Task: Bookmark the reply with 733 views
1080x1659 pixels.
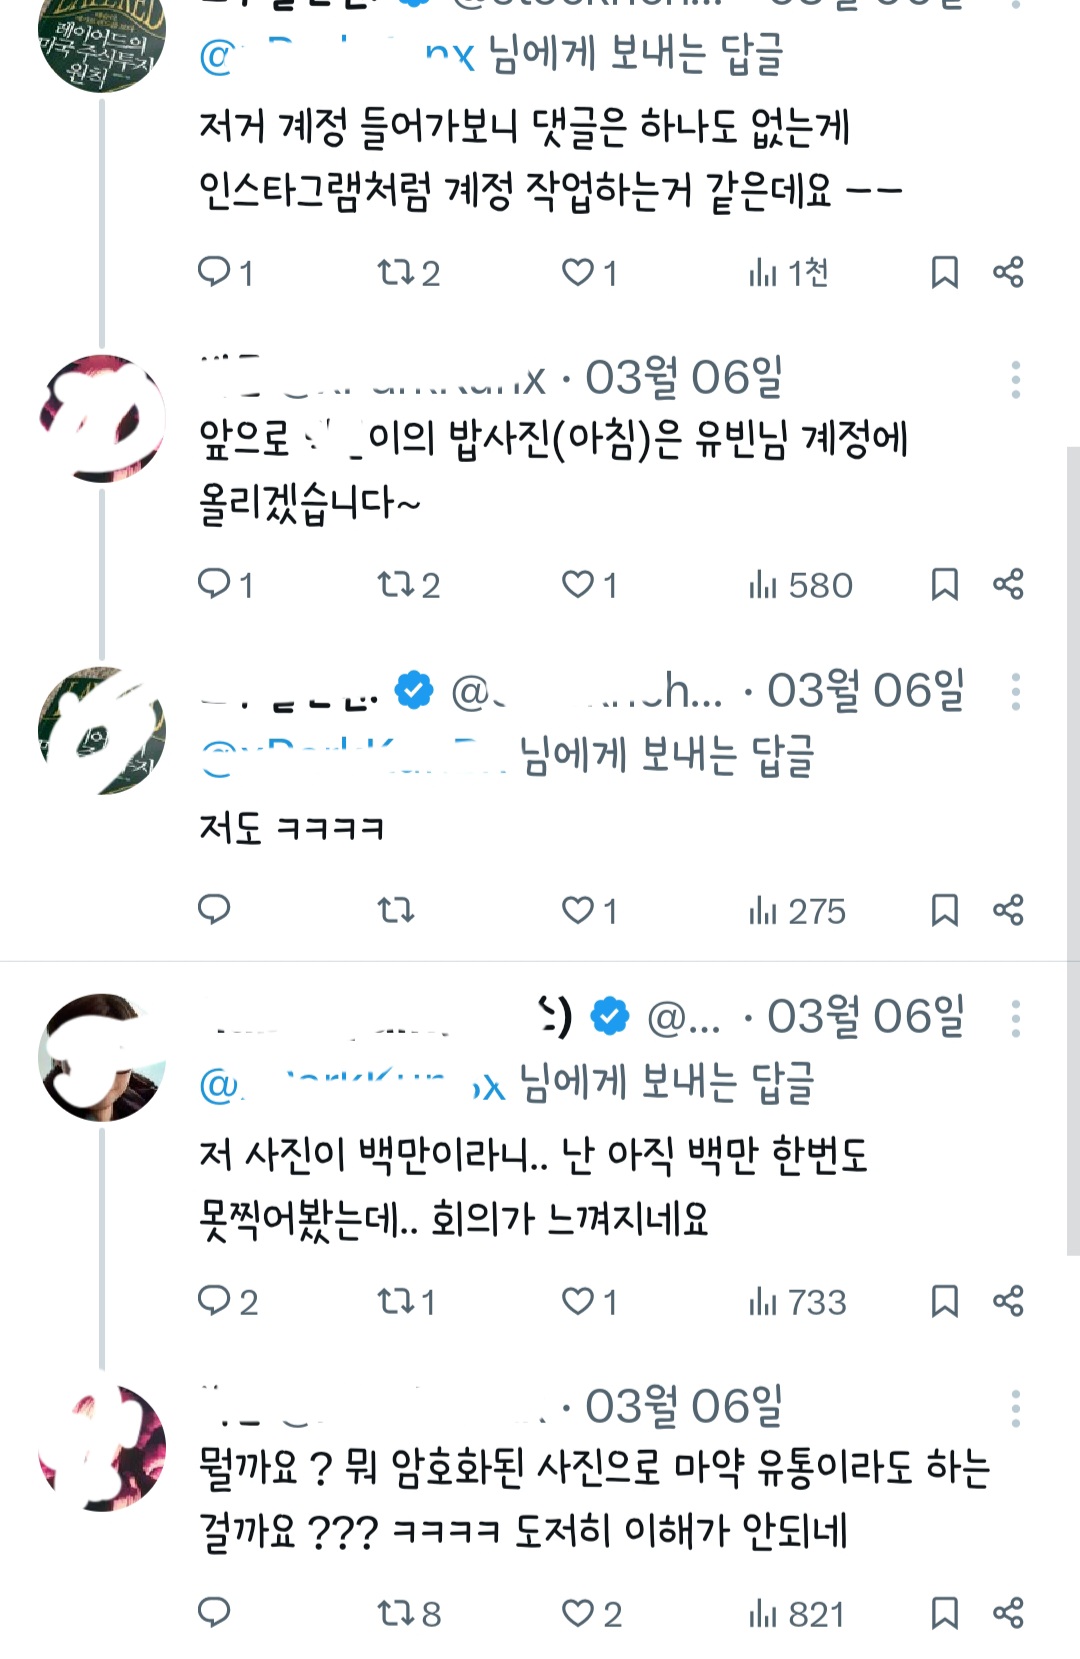Action: point(944,1301)
